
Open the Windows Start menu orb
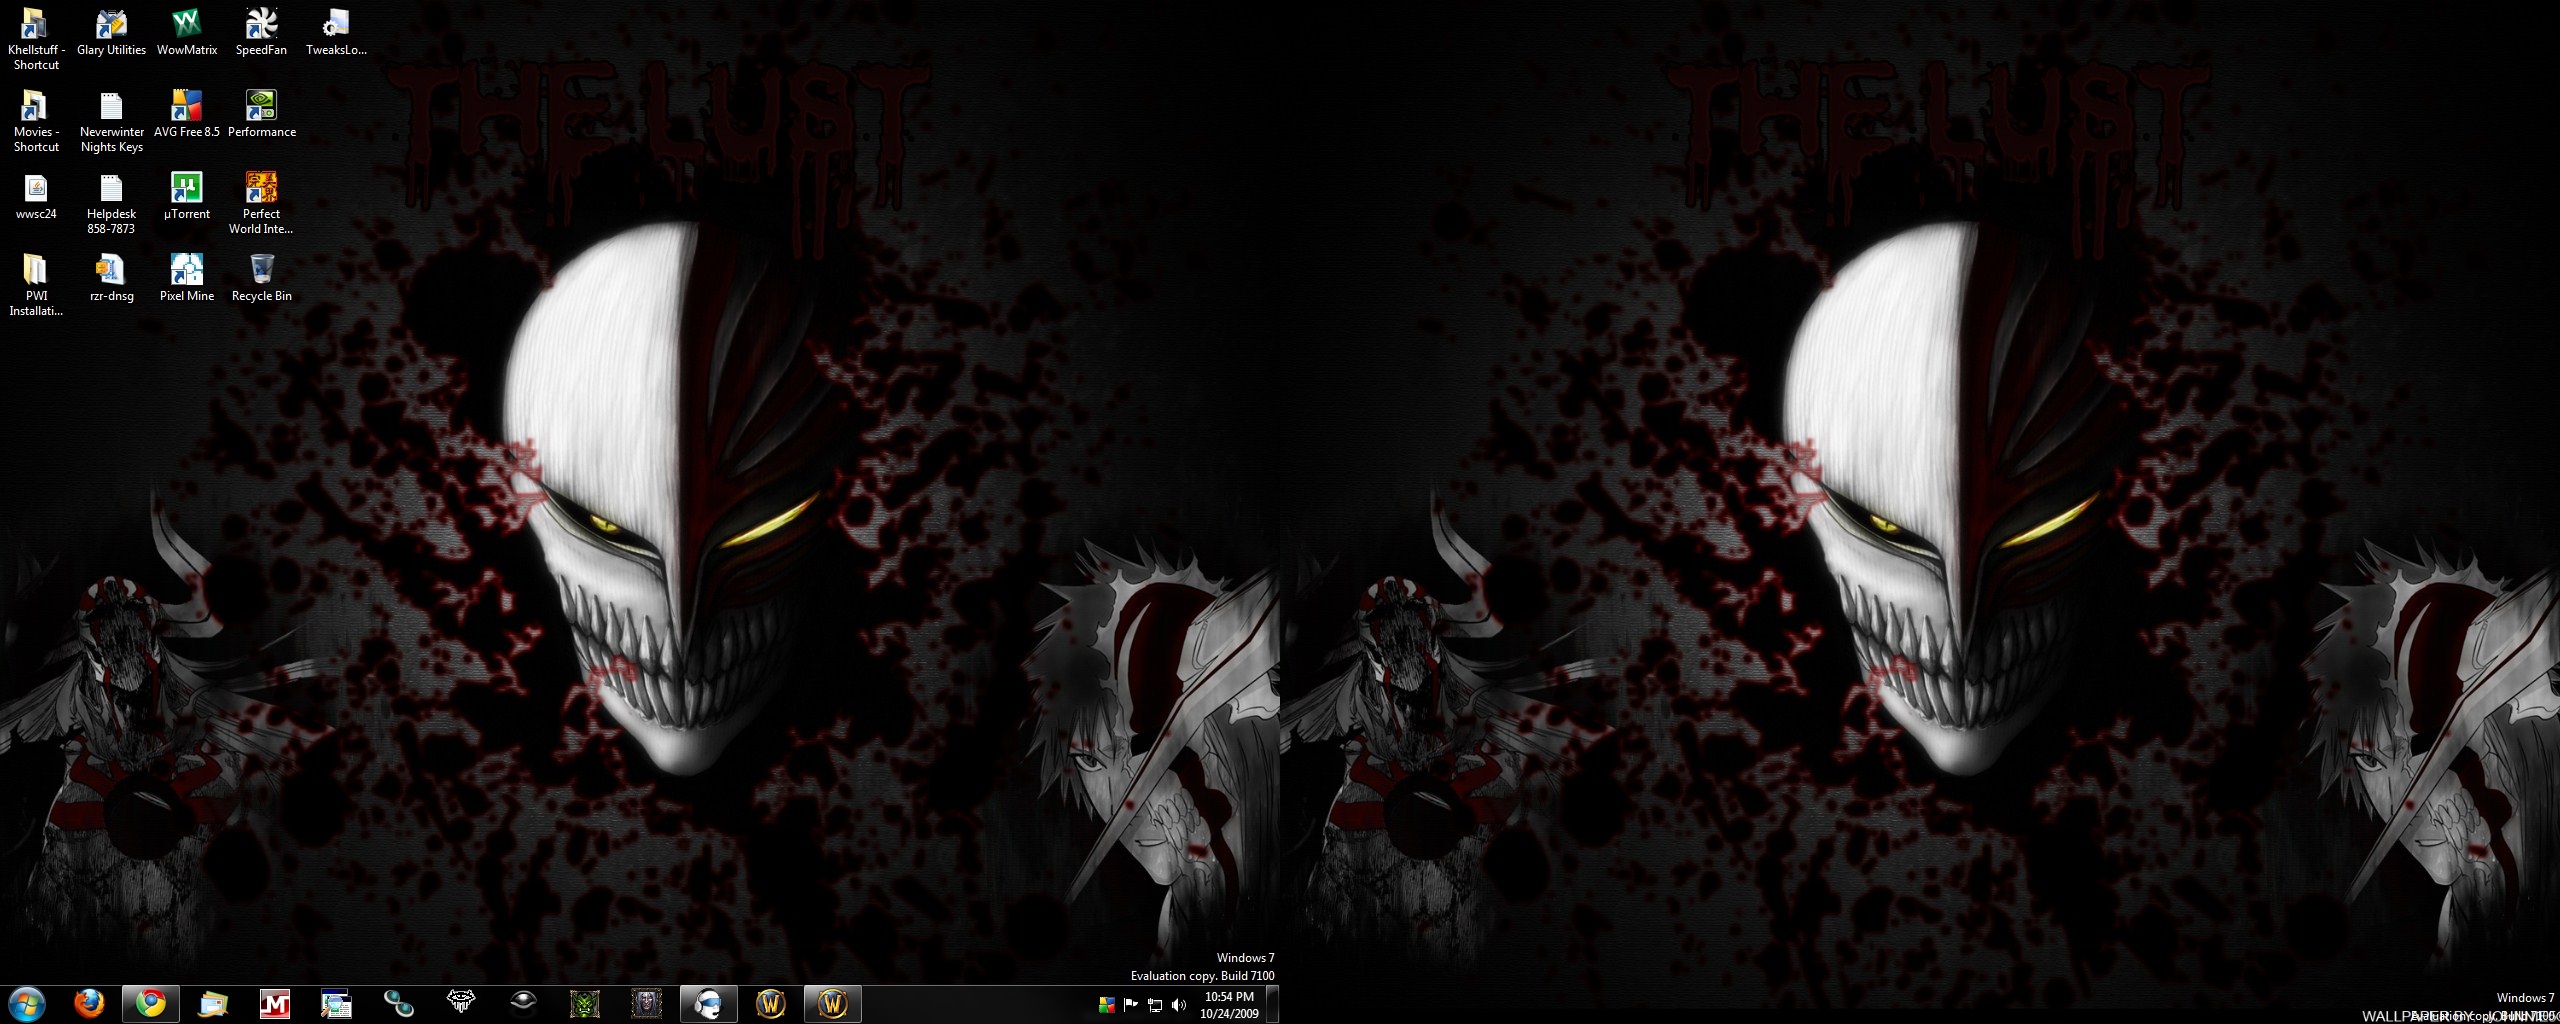[x=27, y=1004]
